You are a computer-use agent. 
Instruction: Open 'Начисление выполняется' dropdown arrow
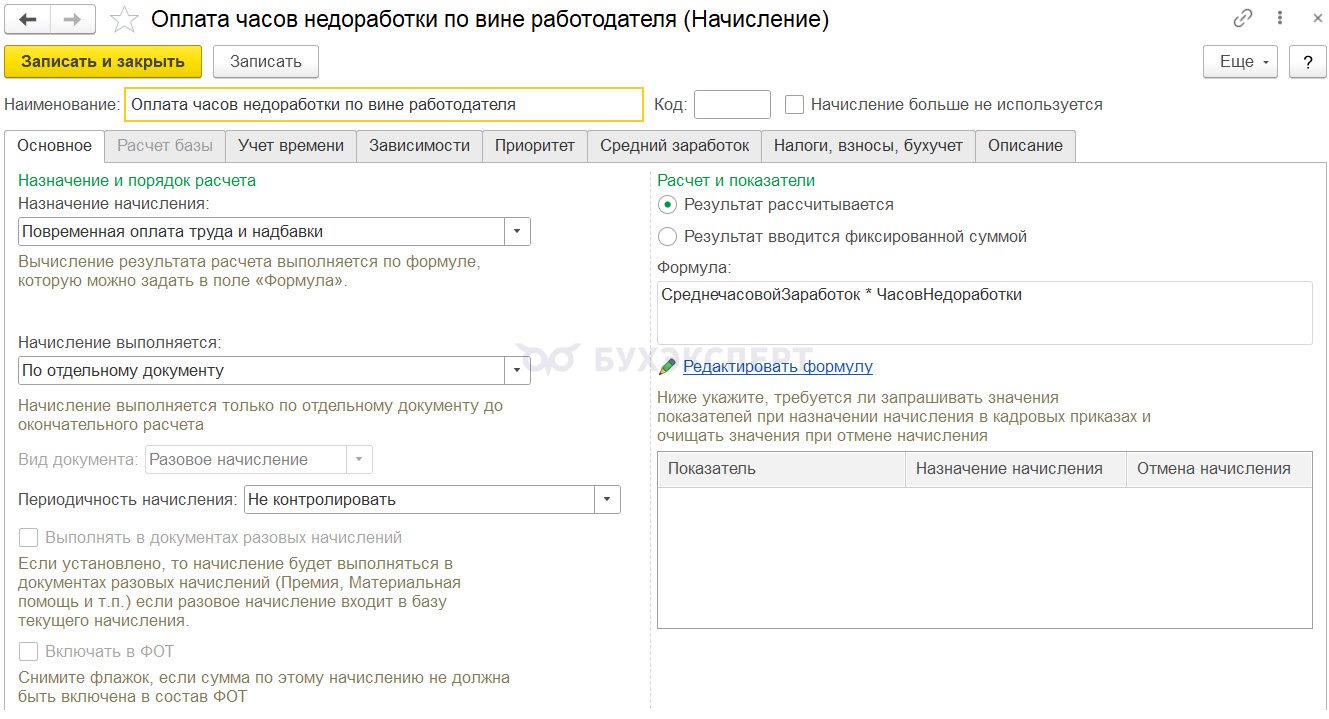click(x=517, y=371)
